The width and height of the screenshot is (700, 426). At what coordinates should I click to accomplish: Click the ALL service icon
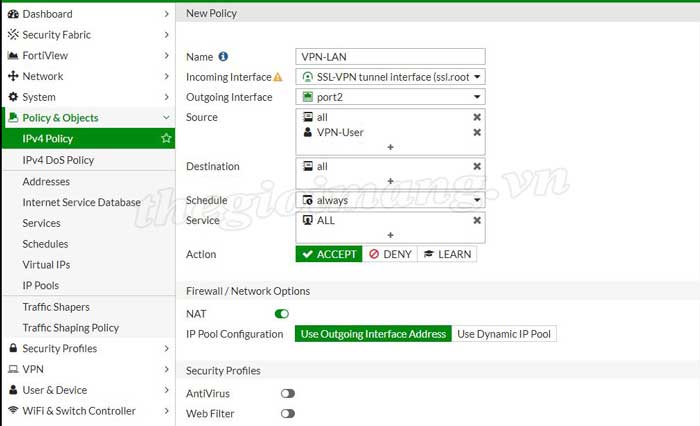coord(308,220)
